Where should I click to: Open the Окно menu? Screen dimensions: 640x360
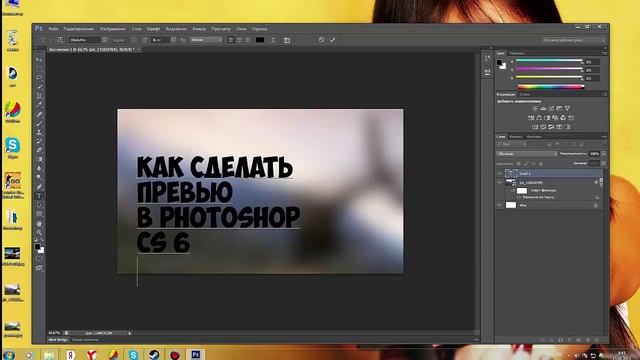point(241,29)
